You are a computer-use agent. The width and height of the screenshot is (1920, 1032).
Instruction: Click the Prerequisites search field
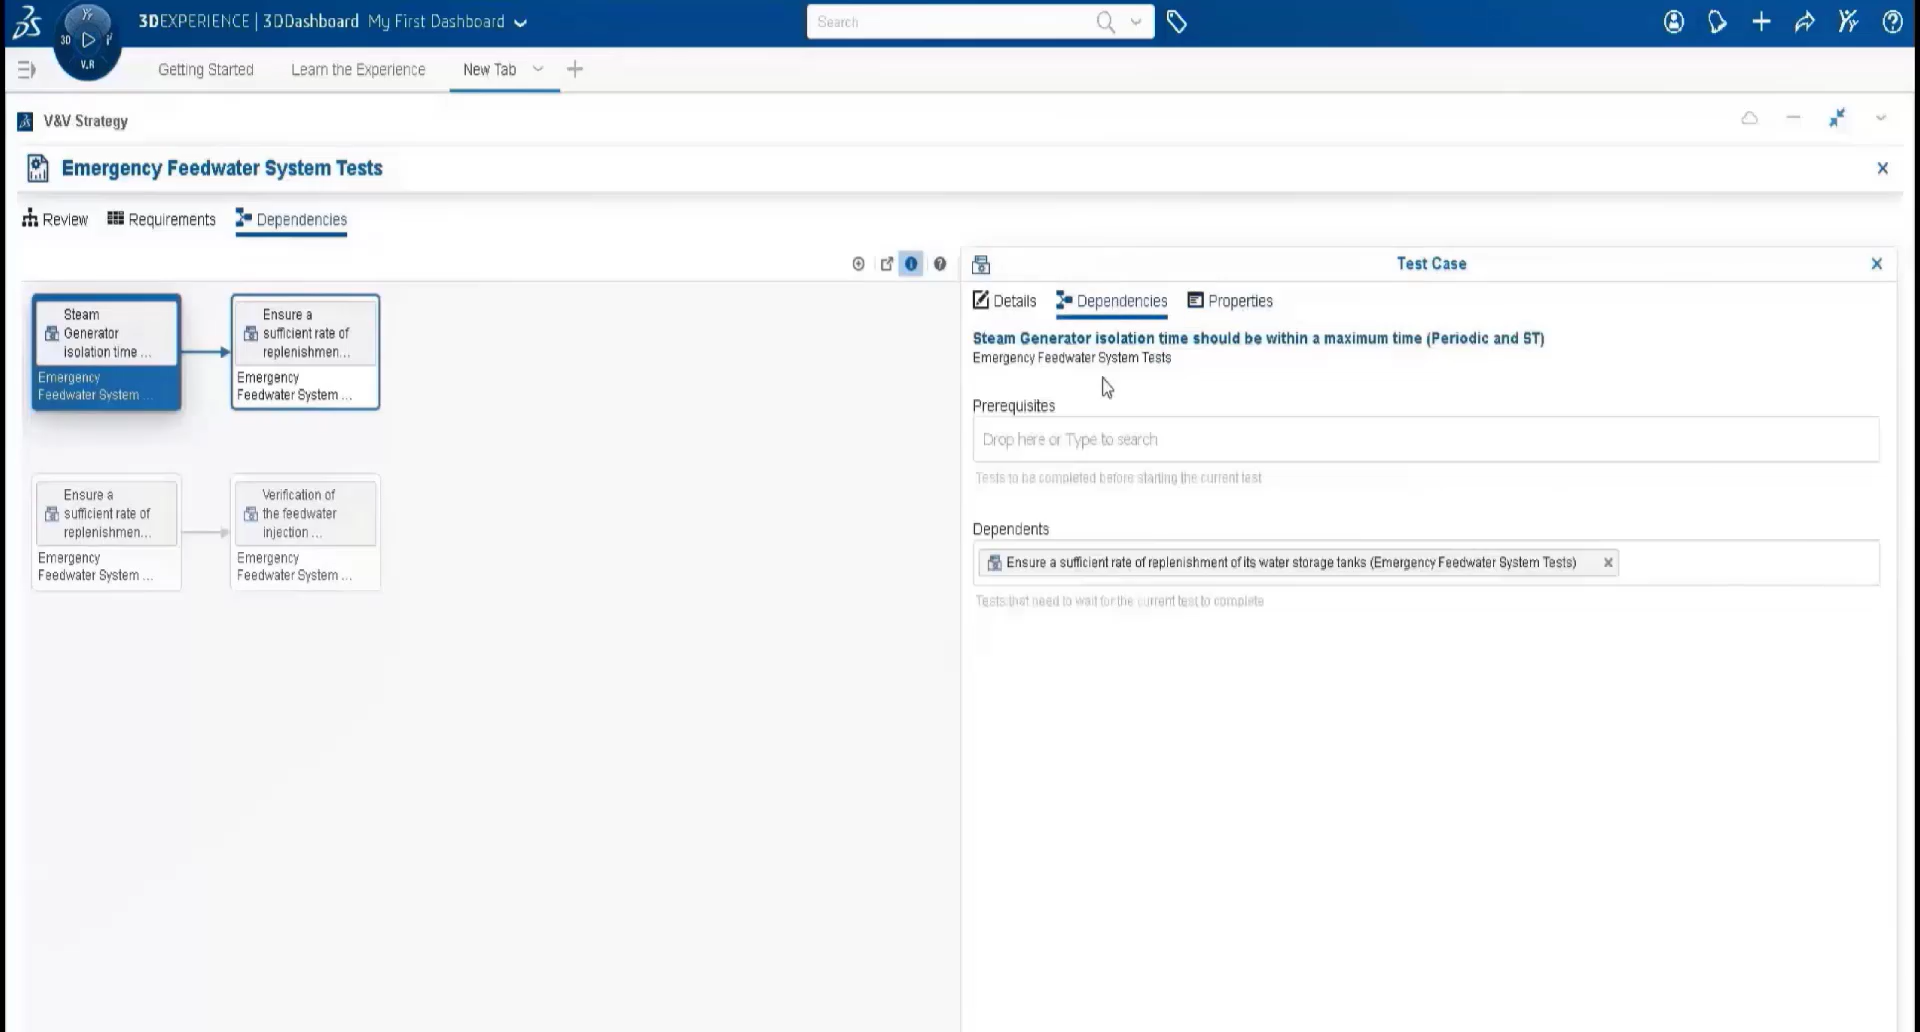pyautogui.click(x=1426, y=440)
